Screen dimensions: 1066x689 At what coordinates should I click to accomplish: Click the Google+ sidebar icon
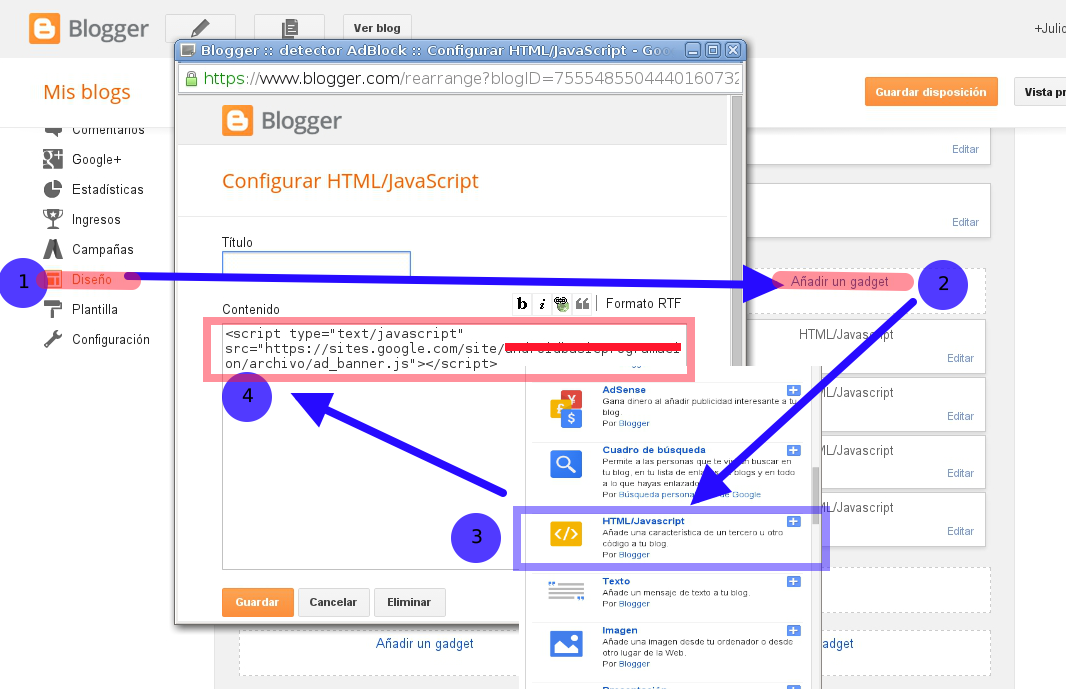point(52,159)
